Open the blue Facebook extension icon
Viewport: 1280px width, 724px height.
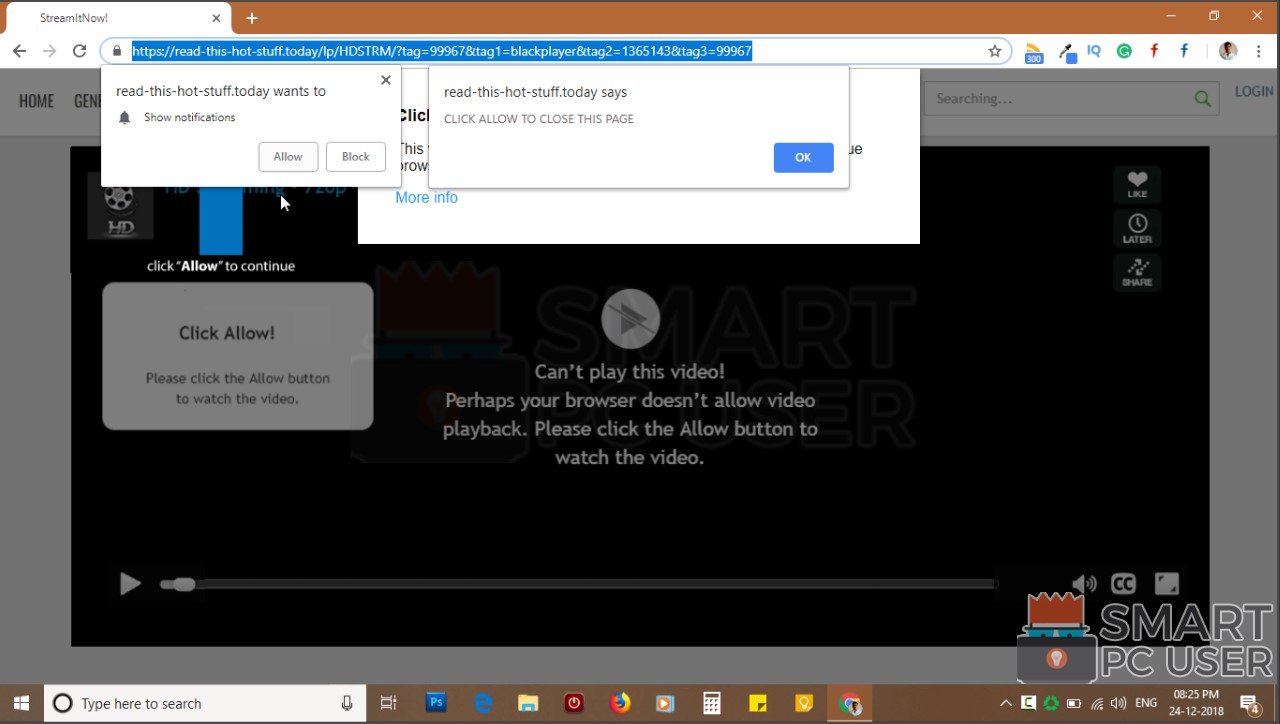(1183, 51)
